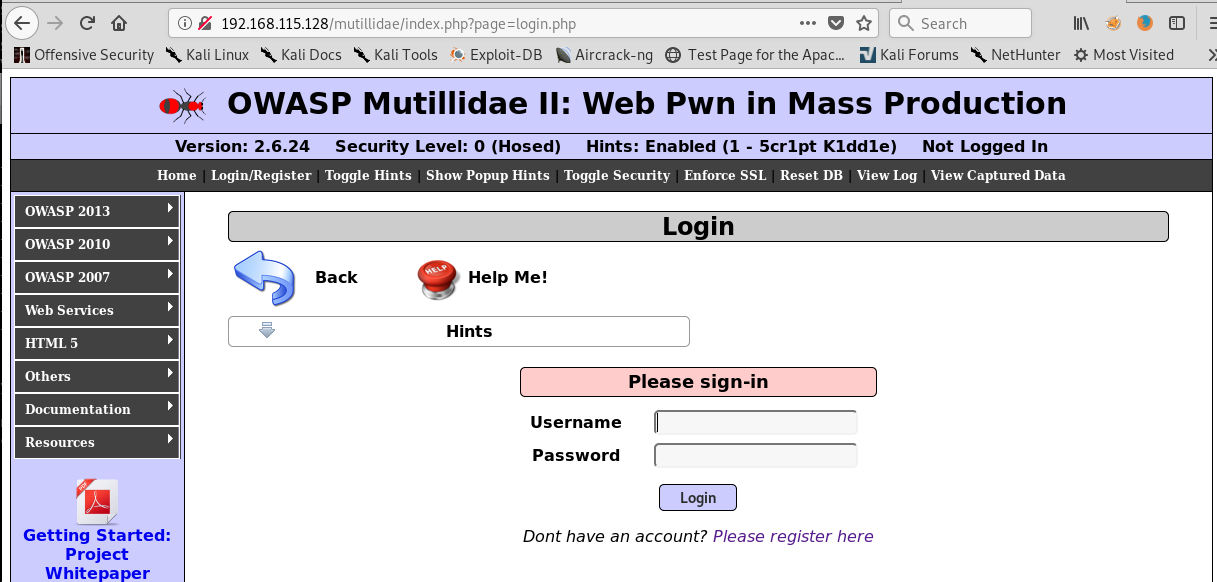Click Reset DB in the top menu
This screenshot has width=1217, height=582.
pyautogui.click(x=811, y=175)
